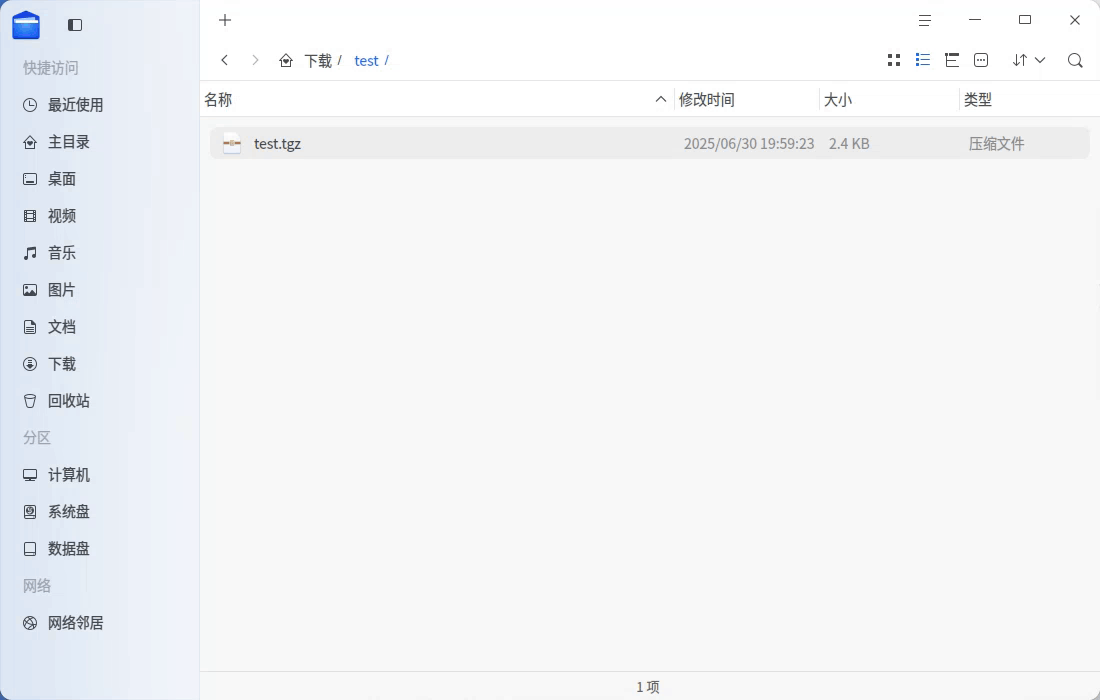This screenshot has width=1100, height=700.
Task: Click the blue file manager app icon
Action: pyautogui.click(x=26, y=25)
